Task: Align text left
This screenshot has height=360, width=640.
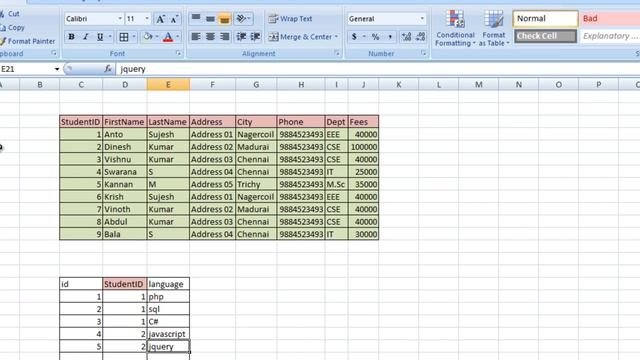Action: [196, 37]
